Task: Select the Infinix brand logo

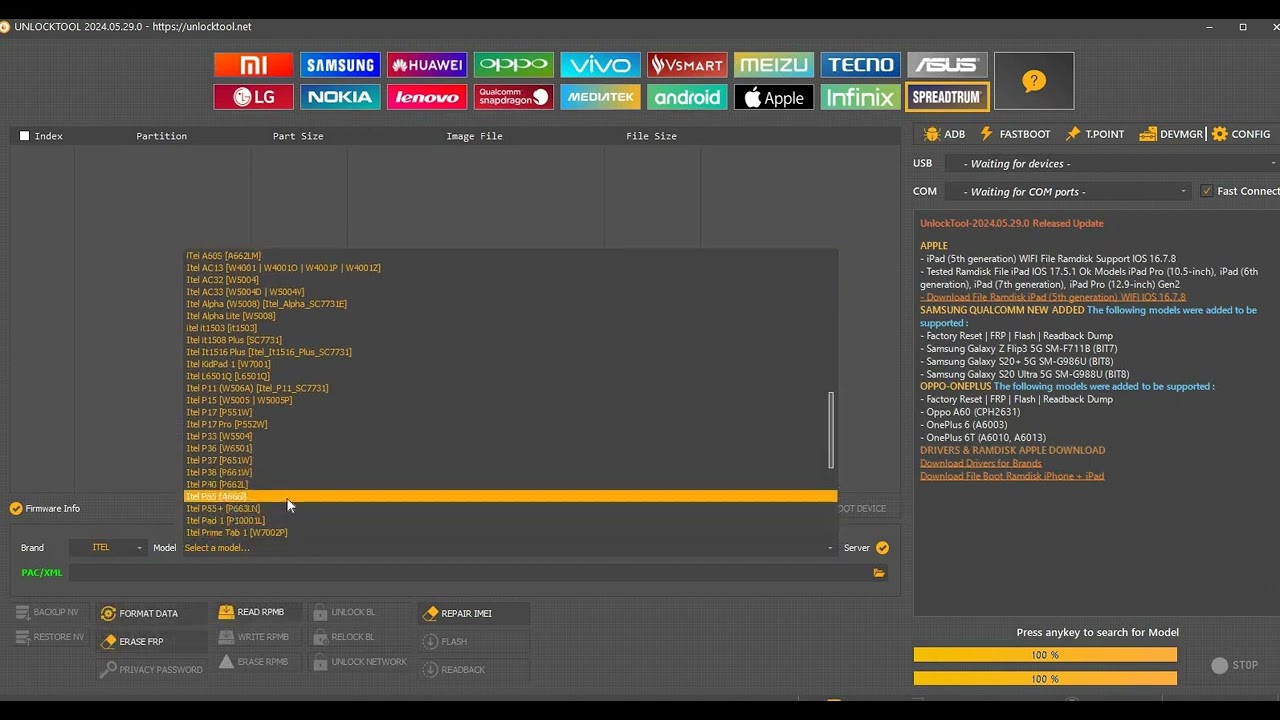Action: (x=860, y=97)
